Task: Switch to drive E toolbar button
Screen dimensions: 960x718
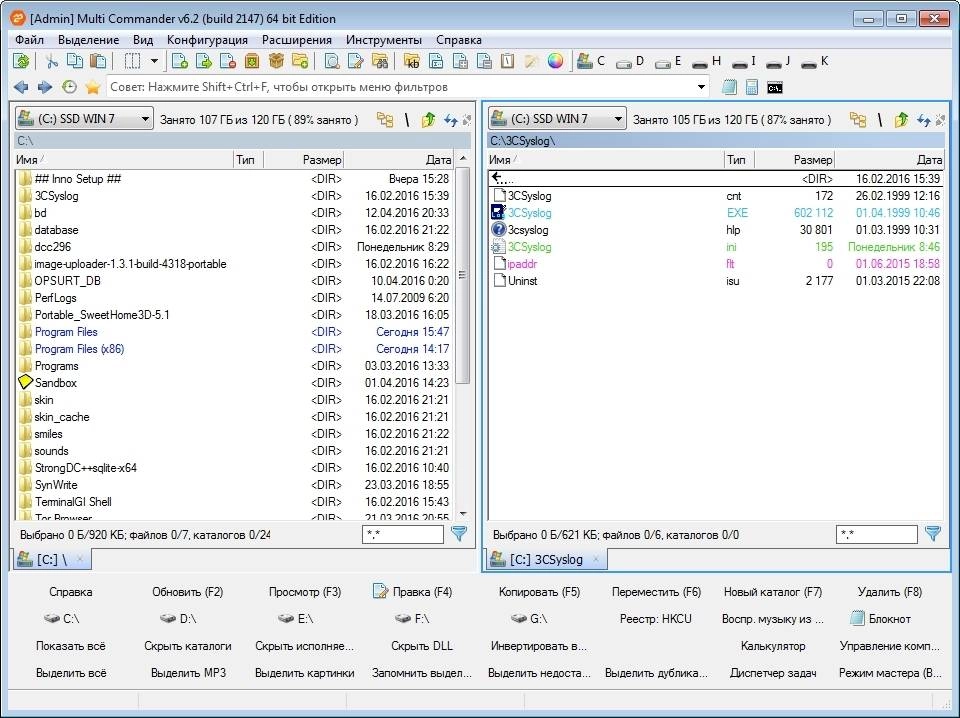Action: click(669, 61)
